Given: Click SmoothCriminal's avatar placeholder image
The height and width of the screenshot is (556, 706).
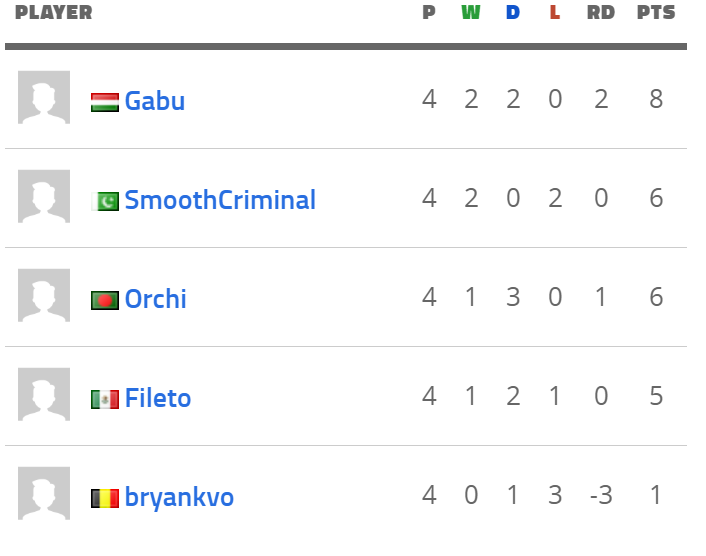Looking at the screenshot, I should 44,196.
